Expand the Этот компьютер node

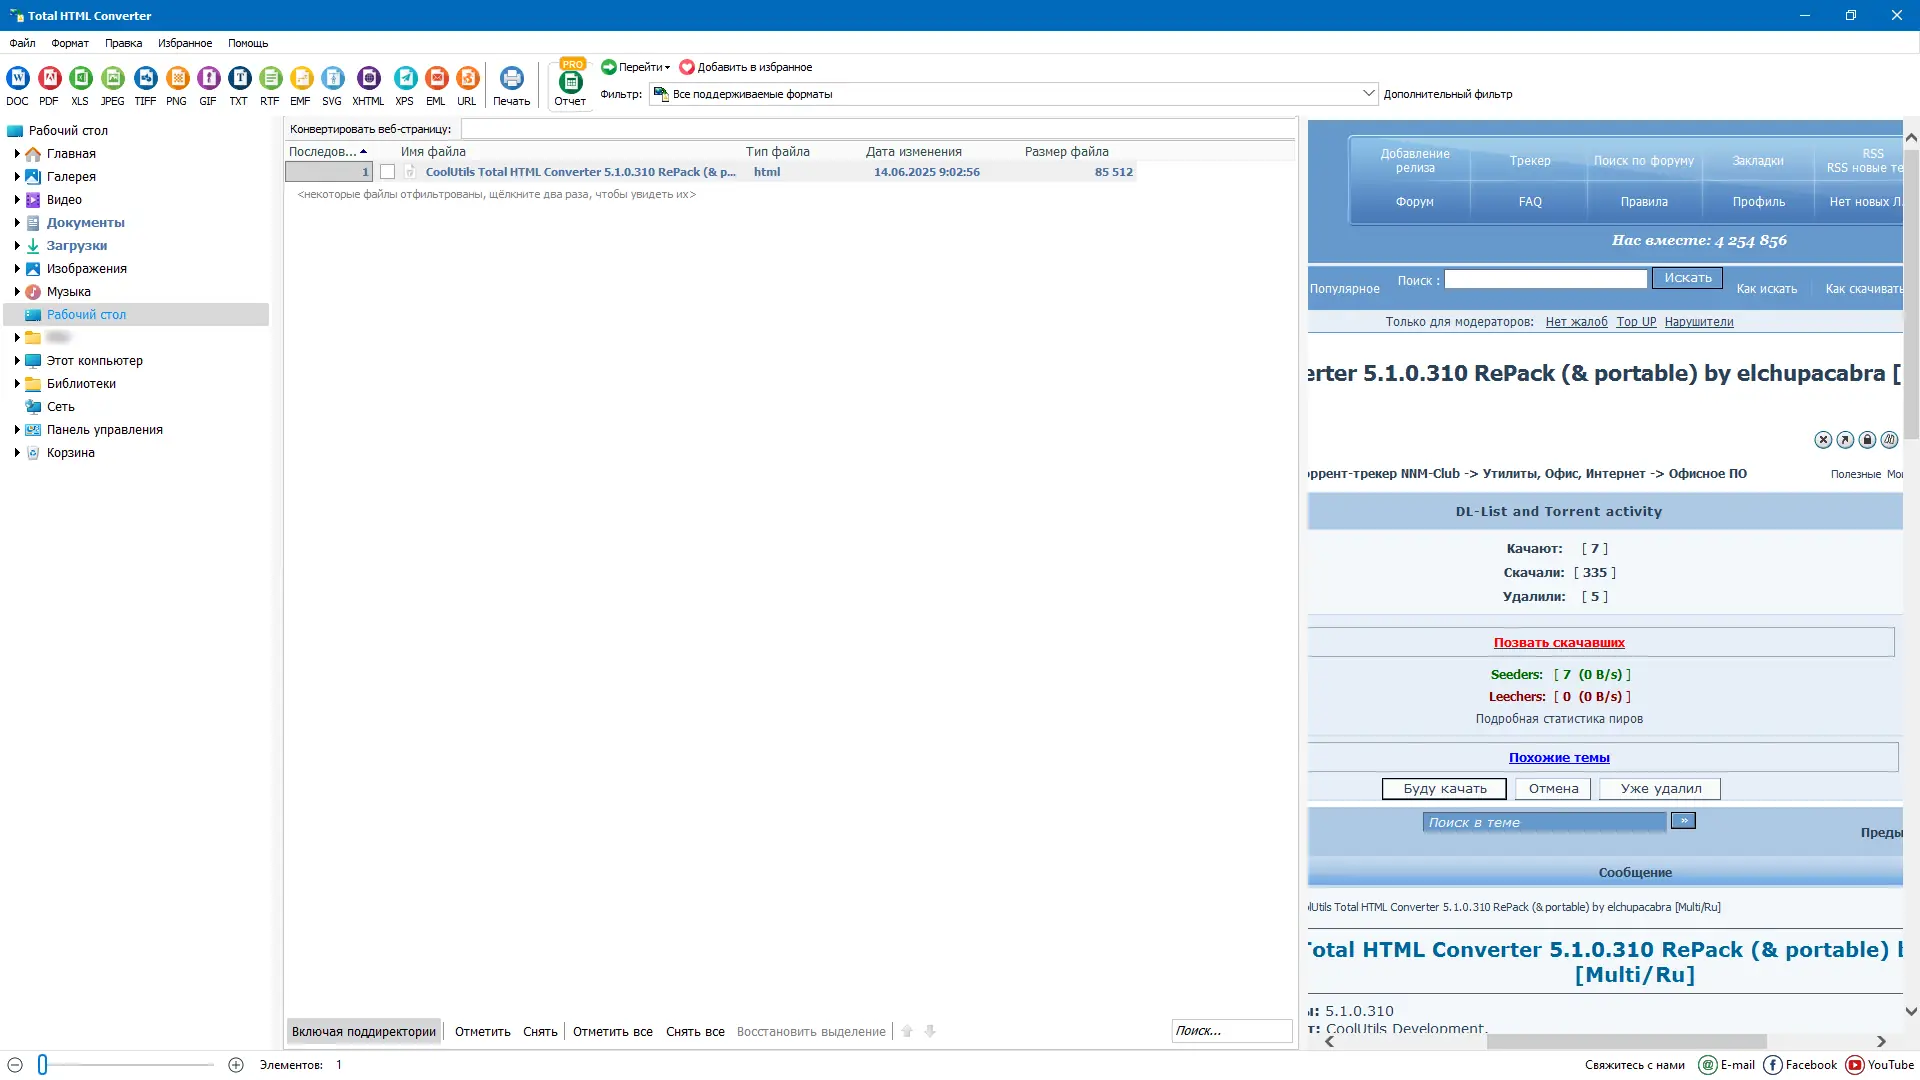pyautogui.click(x=15, y=360)
